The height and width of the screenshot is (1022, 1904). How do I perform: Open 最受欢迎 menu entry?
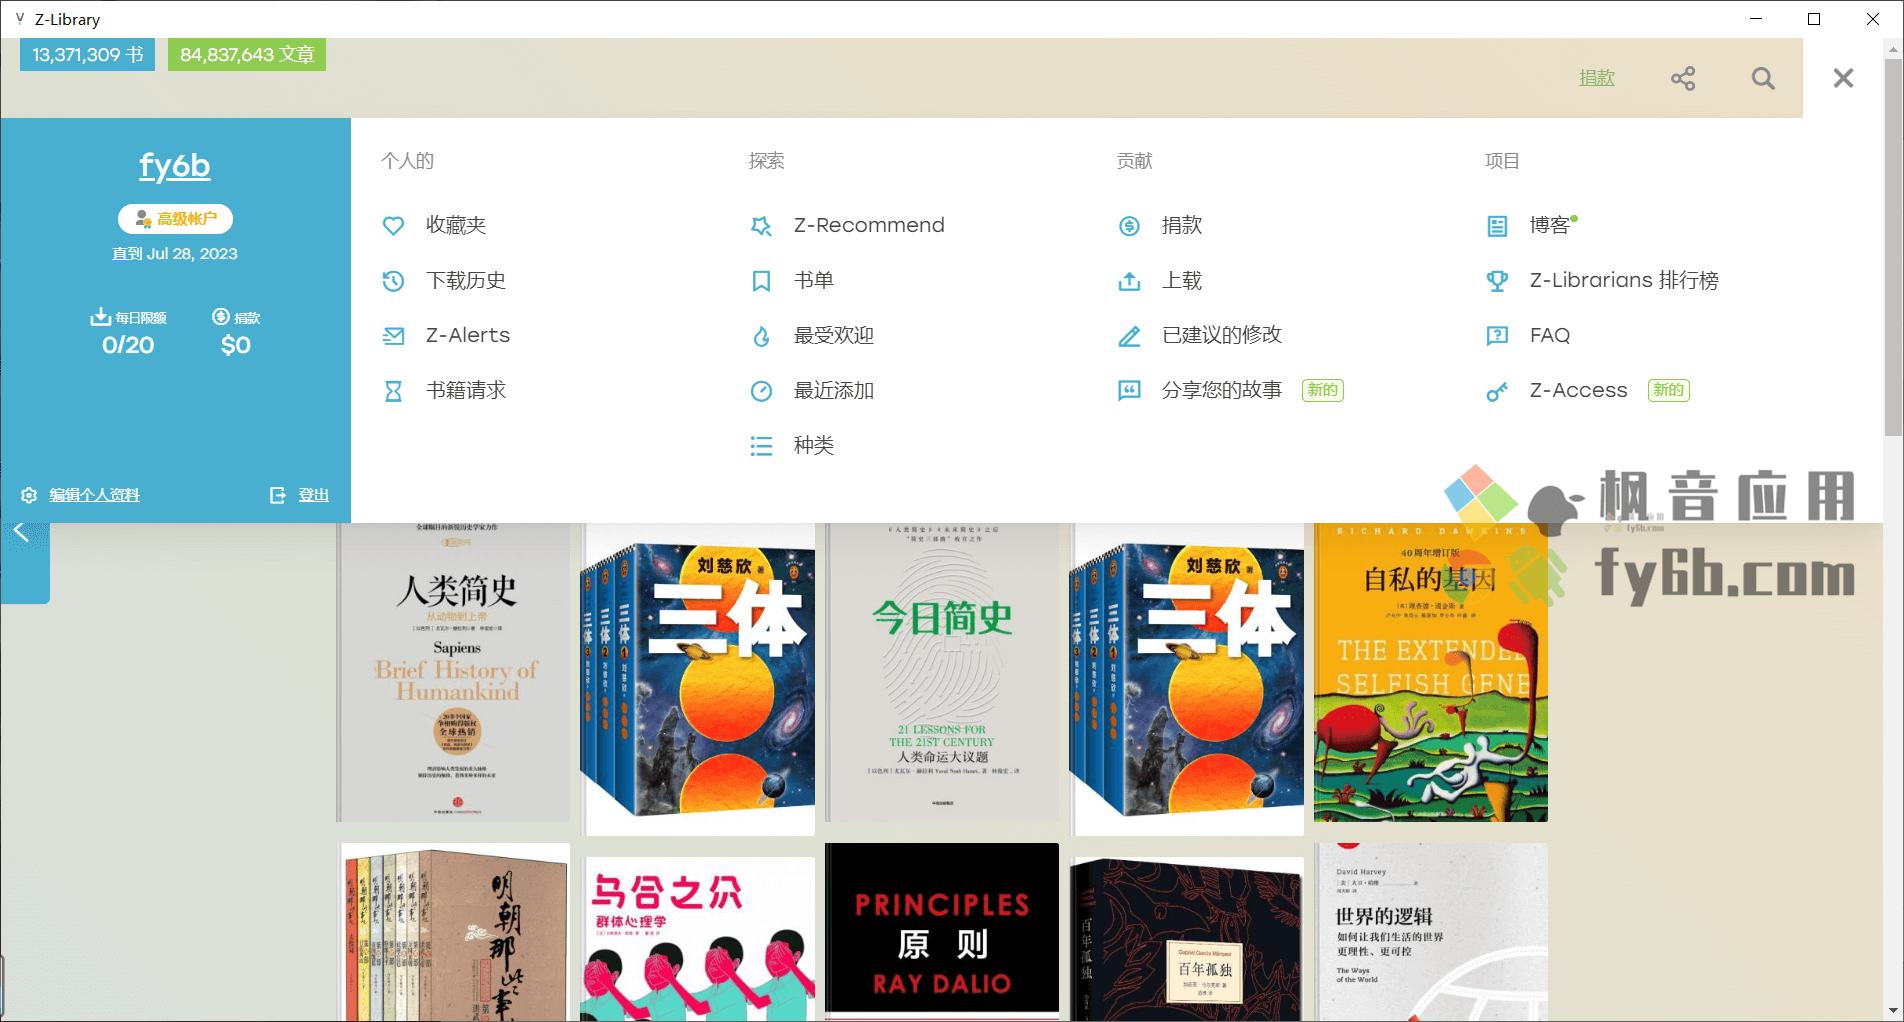coord(834,335)
